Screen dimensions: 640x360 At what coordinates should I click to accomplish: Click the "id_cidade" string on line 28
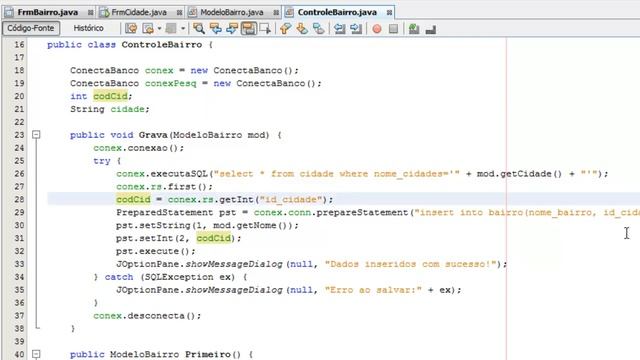point(291,200)
